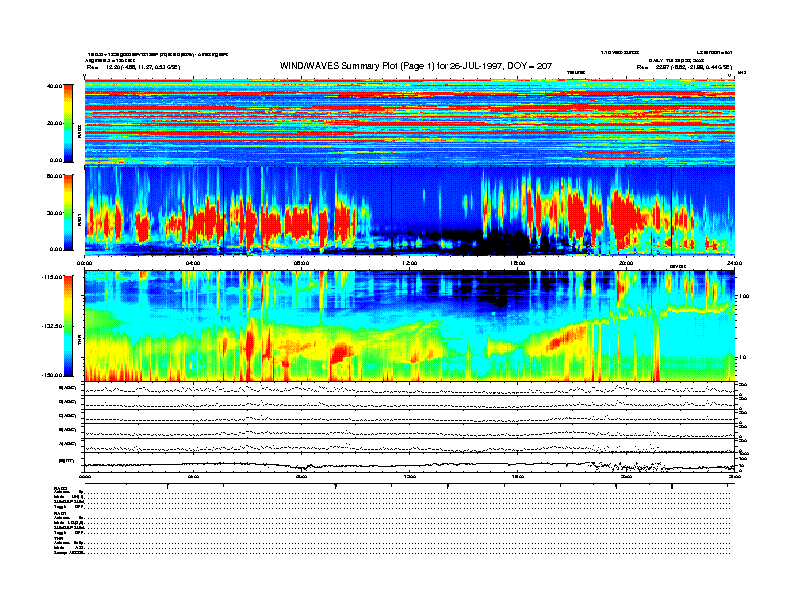
Task: Click the 40.00 value on RAD2 scale
Action: [50, 86]
